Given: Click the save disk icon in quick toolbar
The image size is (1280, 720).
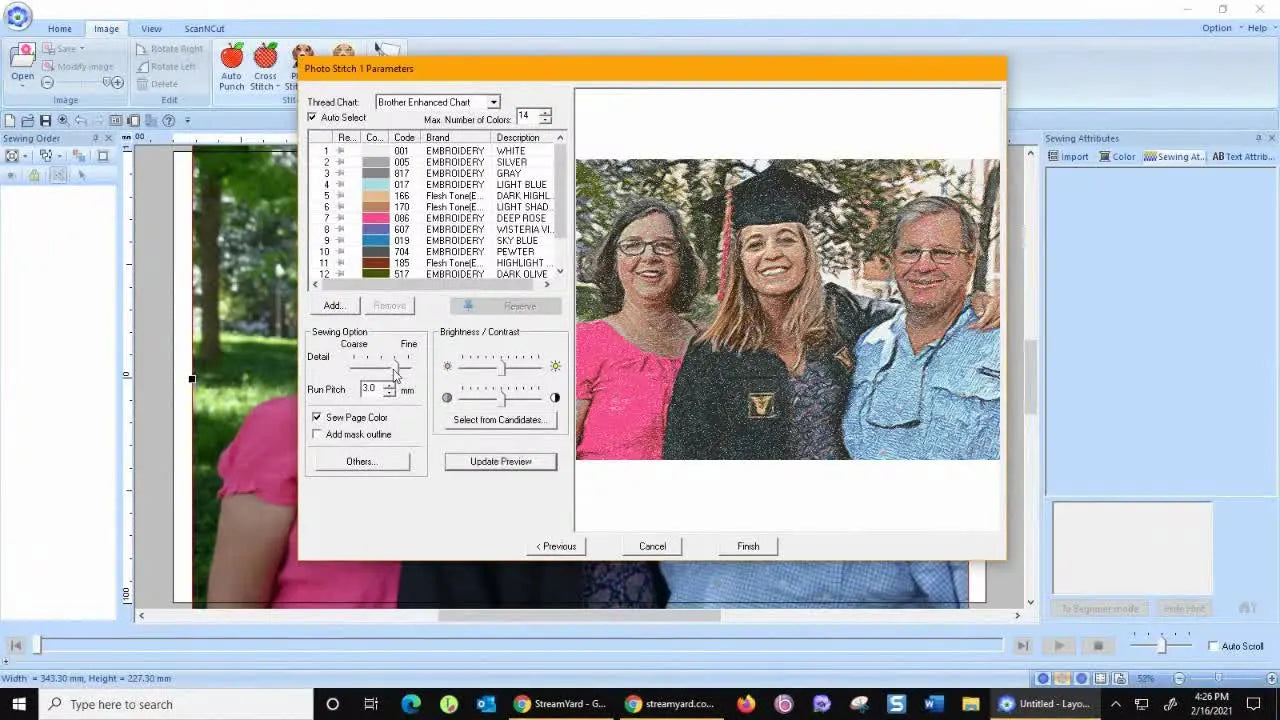Looking at the screenshot, I should pos(45,121).
